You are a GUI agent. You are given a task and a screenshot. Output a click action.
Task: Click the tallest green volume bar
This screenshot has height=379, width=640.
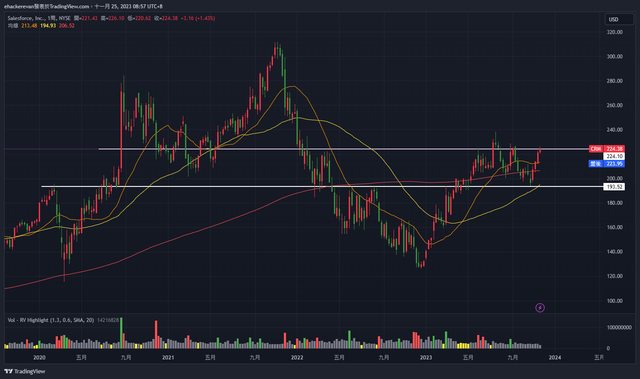click(121, 332)
